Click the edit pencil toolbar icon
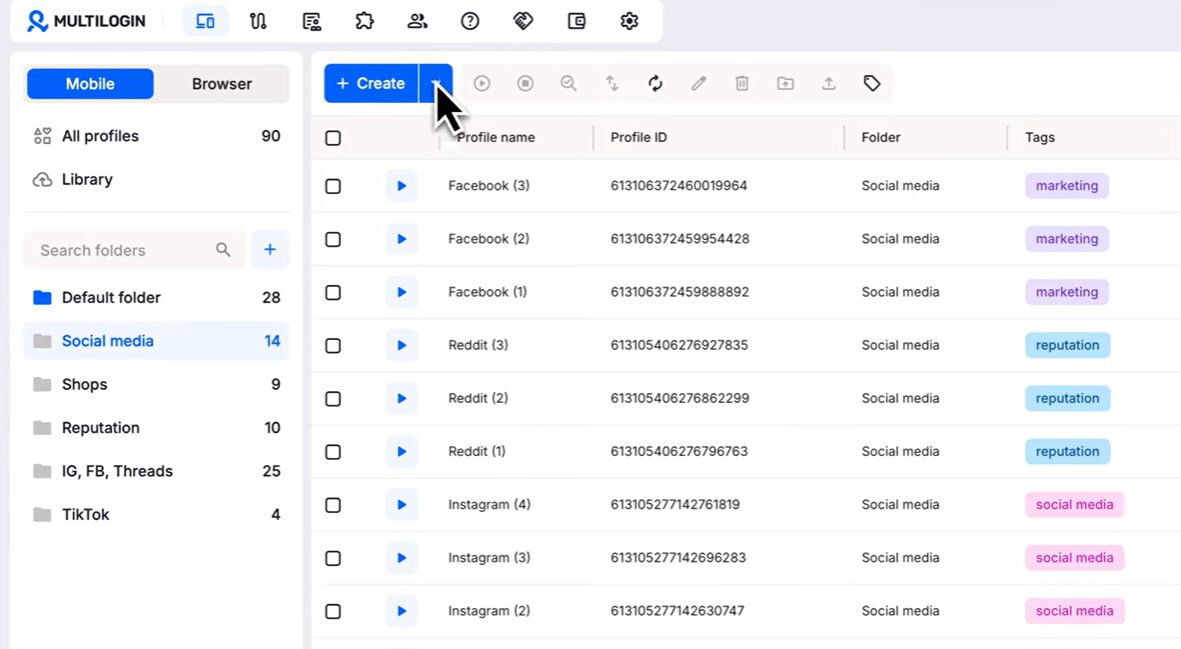Image resolution: width=1181 pixels, height=649 pixels. 699,84
